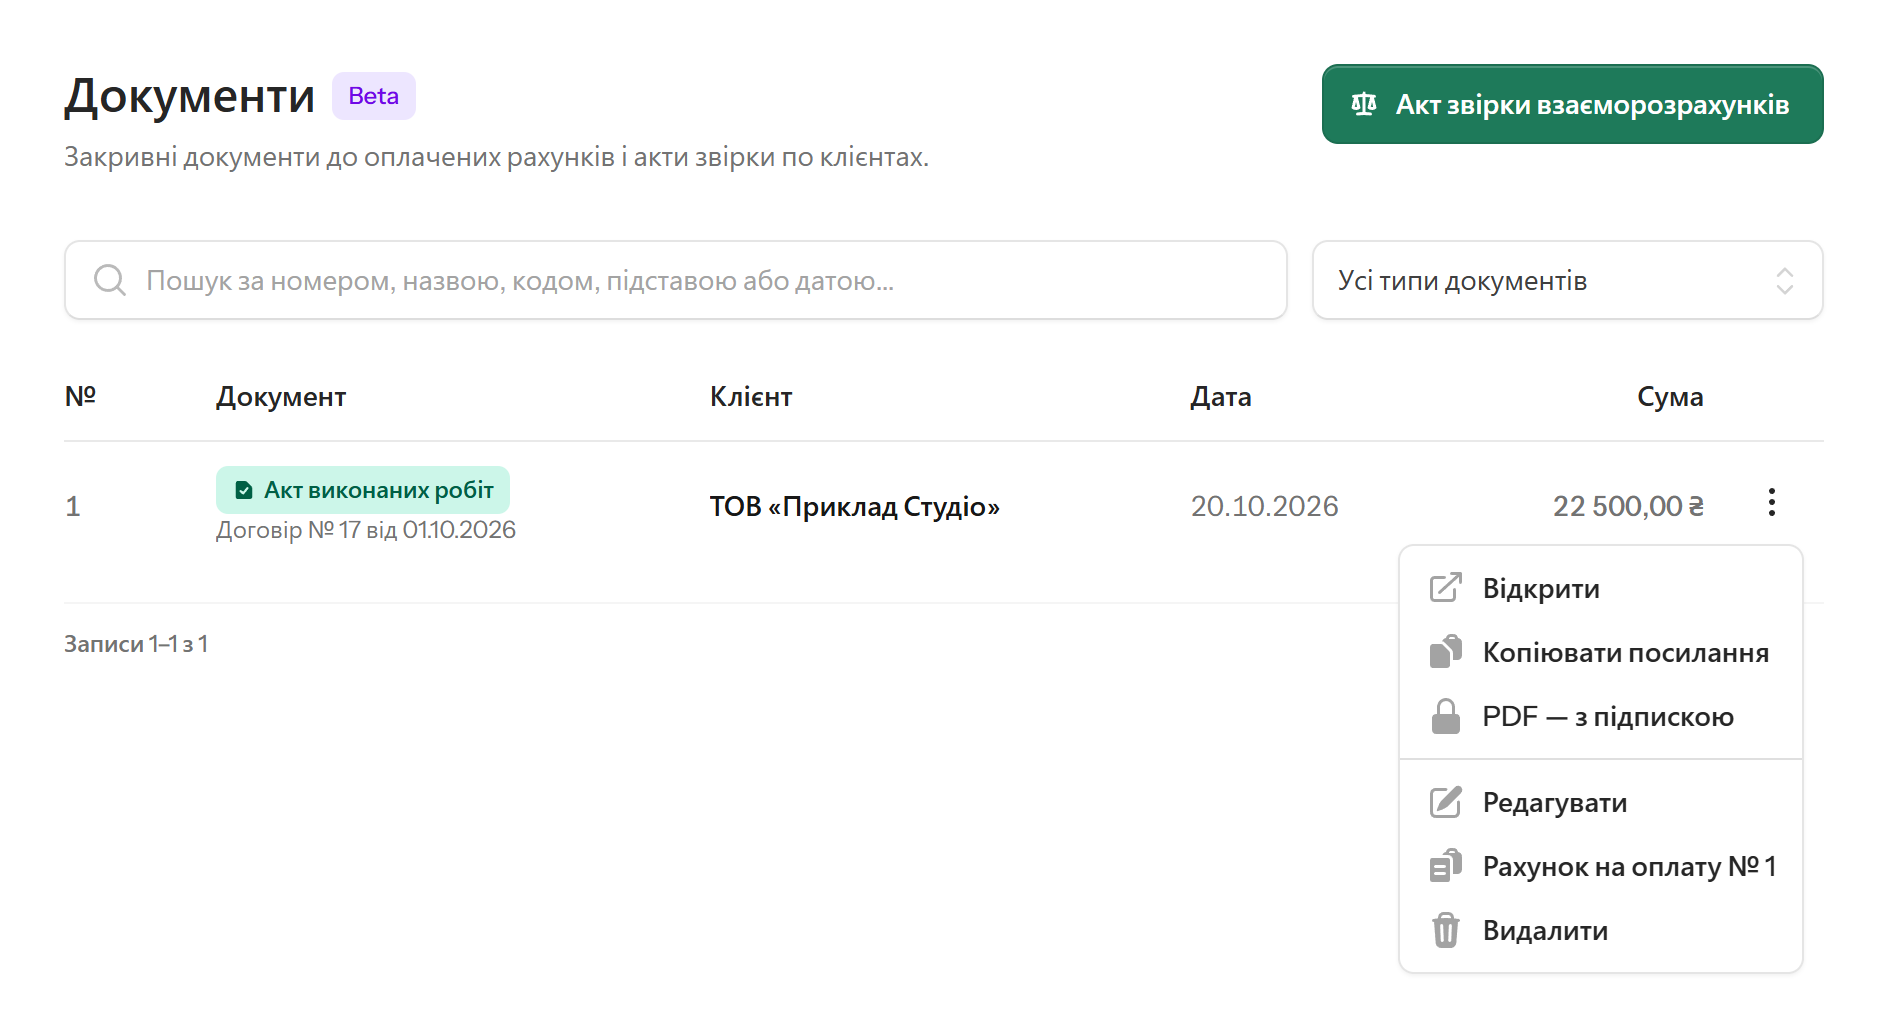1888x1026 pixels.
Task: Open the three-dot row actions menu
Action: 1771,503
